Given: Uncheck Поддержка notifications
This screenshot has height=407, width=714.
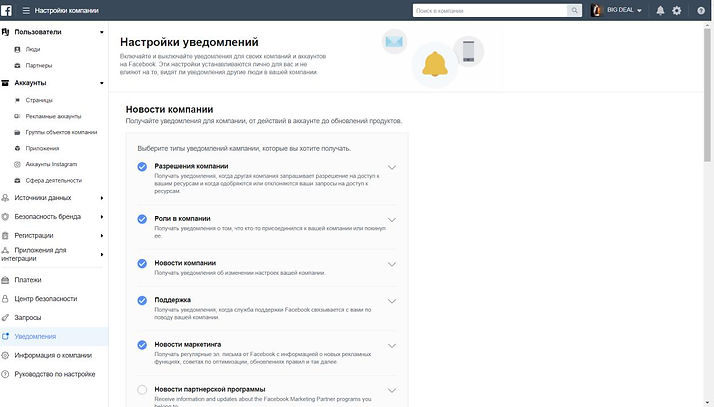Looking at the screenshot, I should click(x=142, y=300).
